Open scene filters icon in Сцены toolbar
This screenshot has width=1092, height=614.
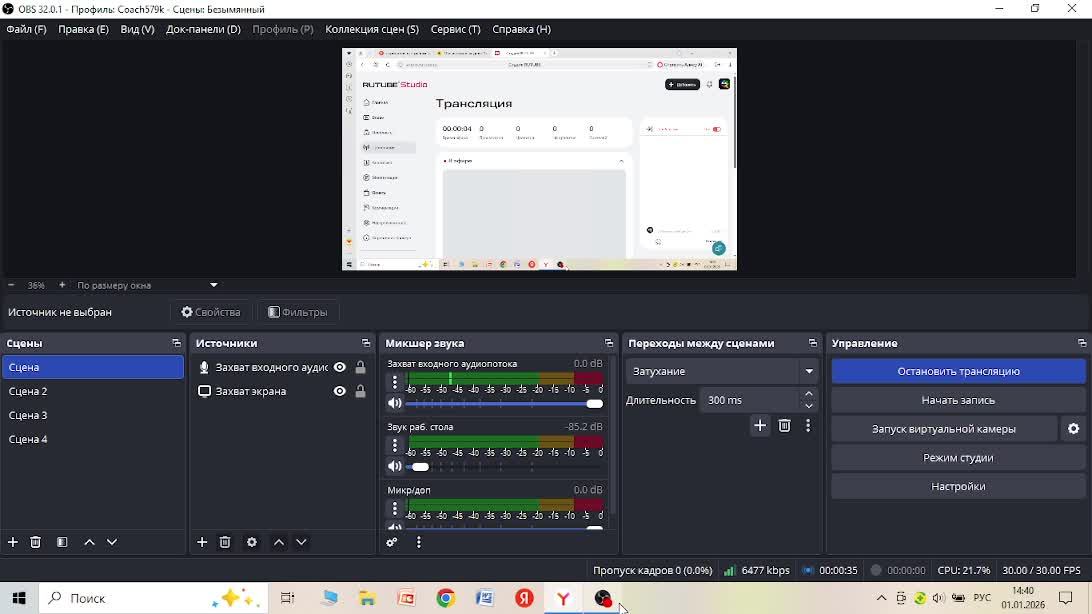(62, 542)
